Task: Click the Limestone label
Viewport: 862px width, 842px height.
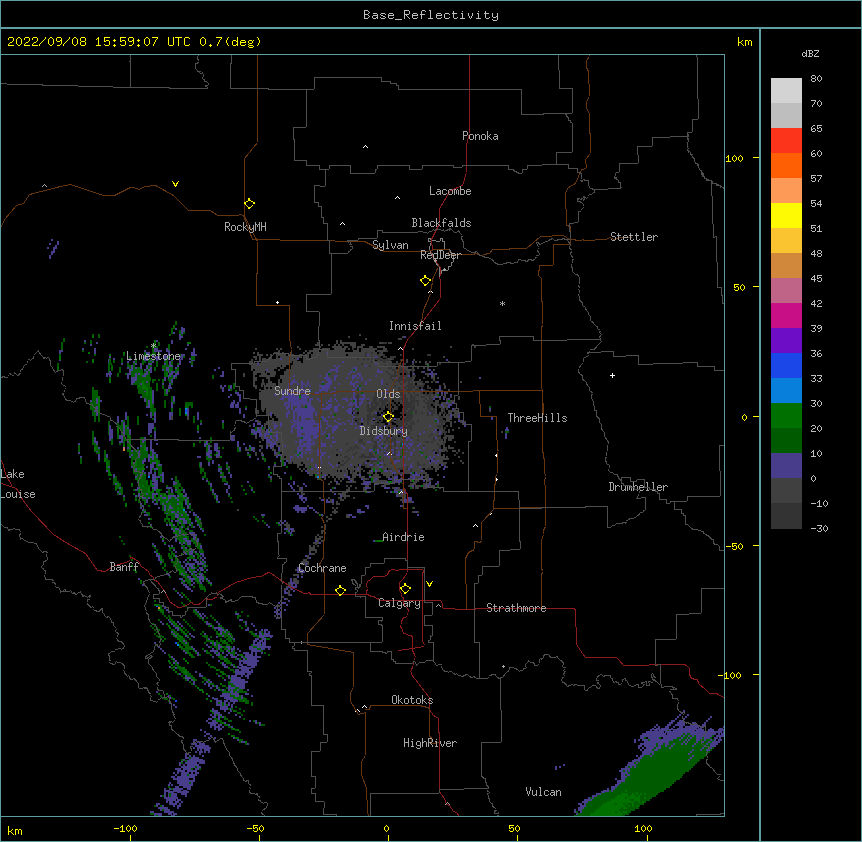Action: click(x=153, y=356)
